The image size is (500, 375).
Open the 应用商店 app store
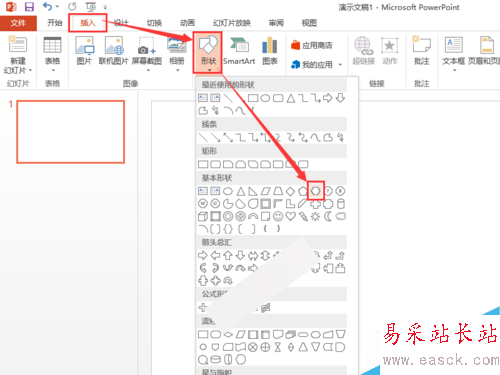[312, 45]
